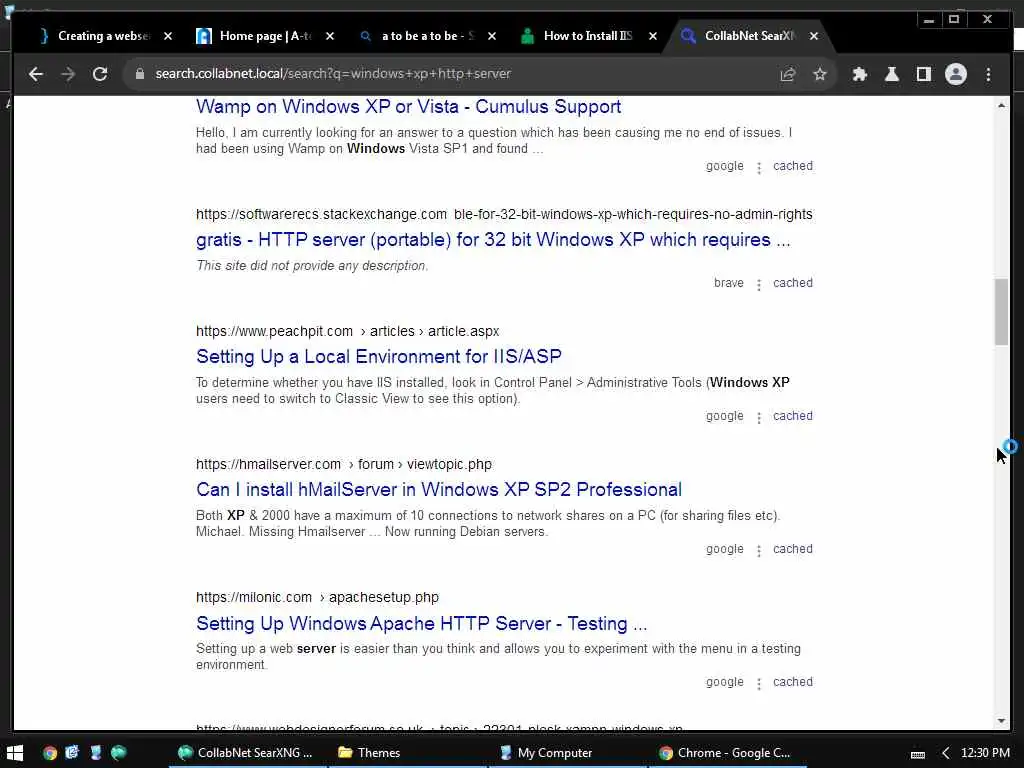
Task: Close the CollabNet SearXNG tab
Action: point(814,36)
